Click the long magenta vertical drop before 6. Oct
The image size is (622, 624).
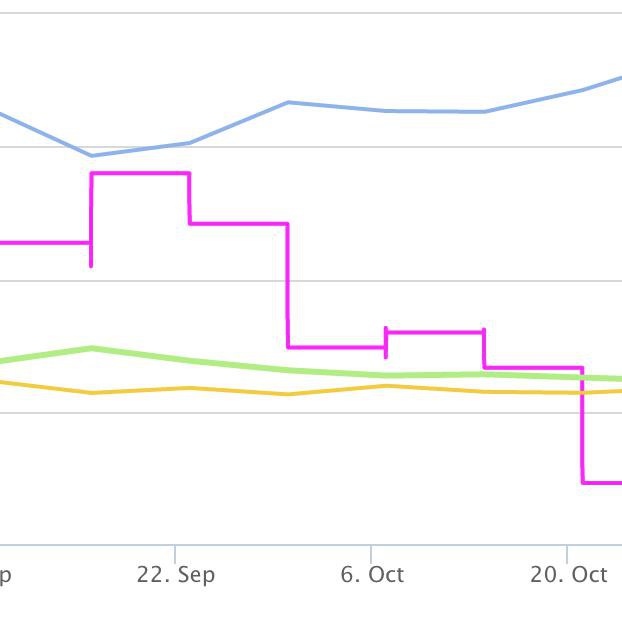pyautogui.click(x=288, y=285)
